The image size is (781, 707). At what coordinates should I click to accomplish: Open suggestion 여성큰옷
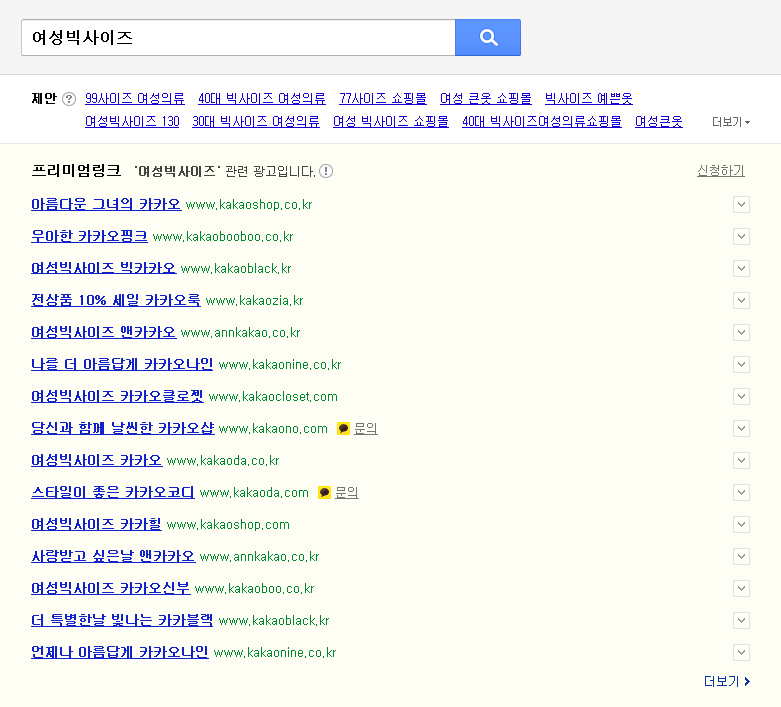pyautogui.click(x=658, y=122)
